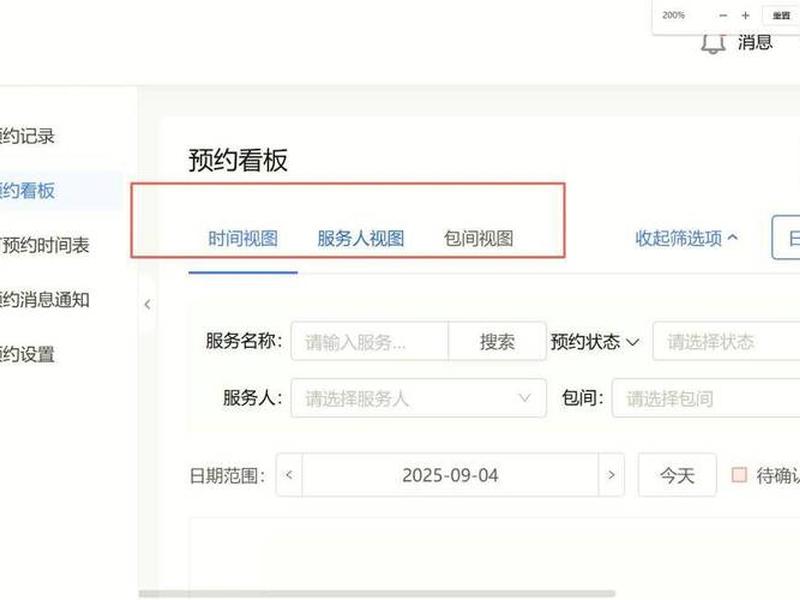Collapse the sidebar using the left chevron
800x600 pixels.
tap(147, 305)
